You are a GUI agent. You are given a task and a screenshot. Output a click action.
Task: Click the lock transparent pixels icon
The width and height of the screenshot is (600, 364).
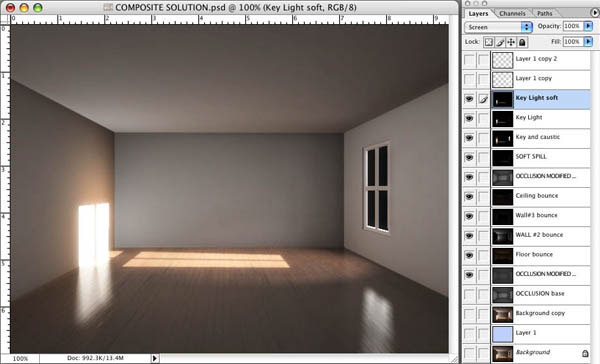tap(489, 42)
